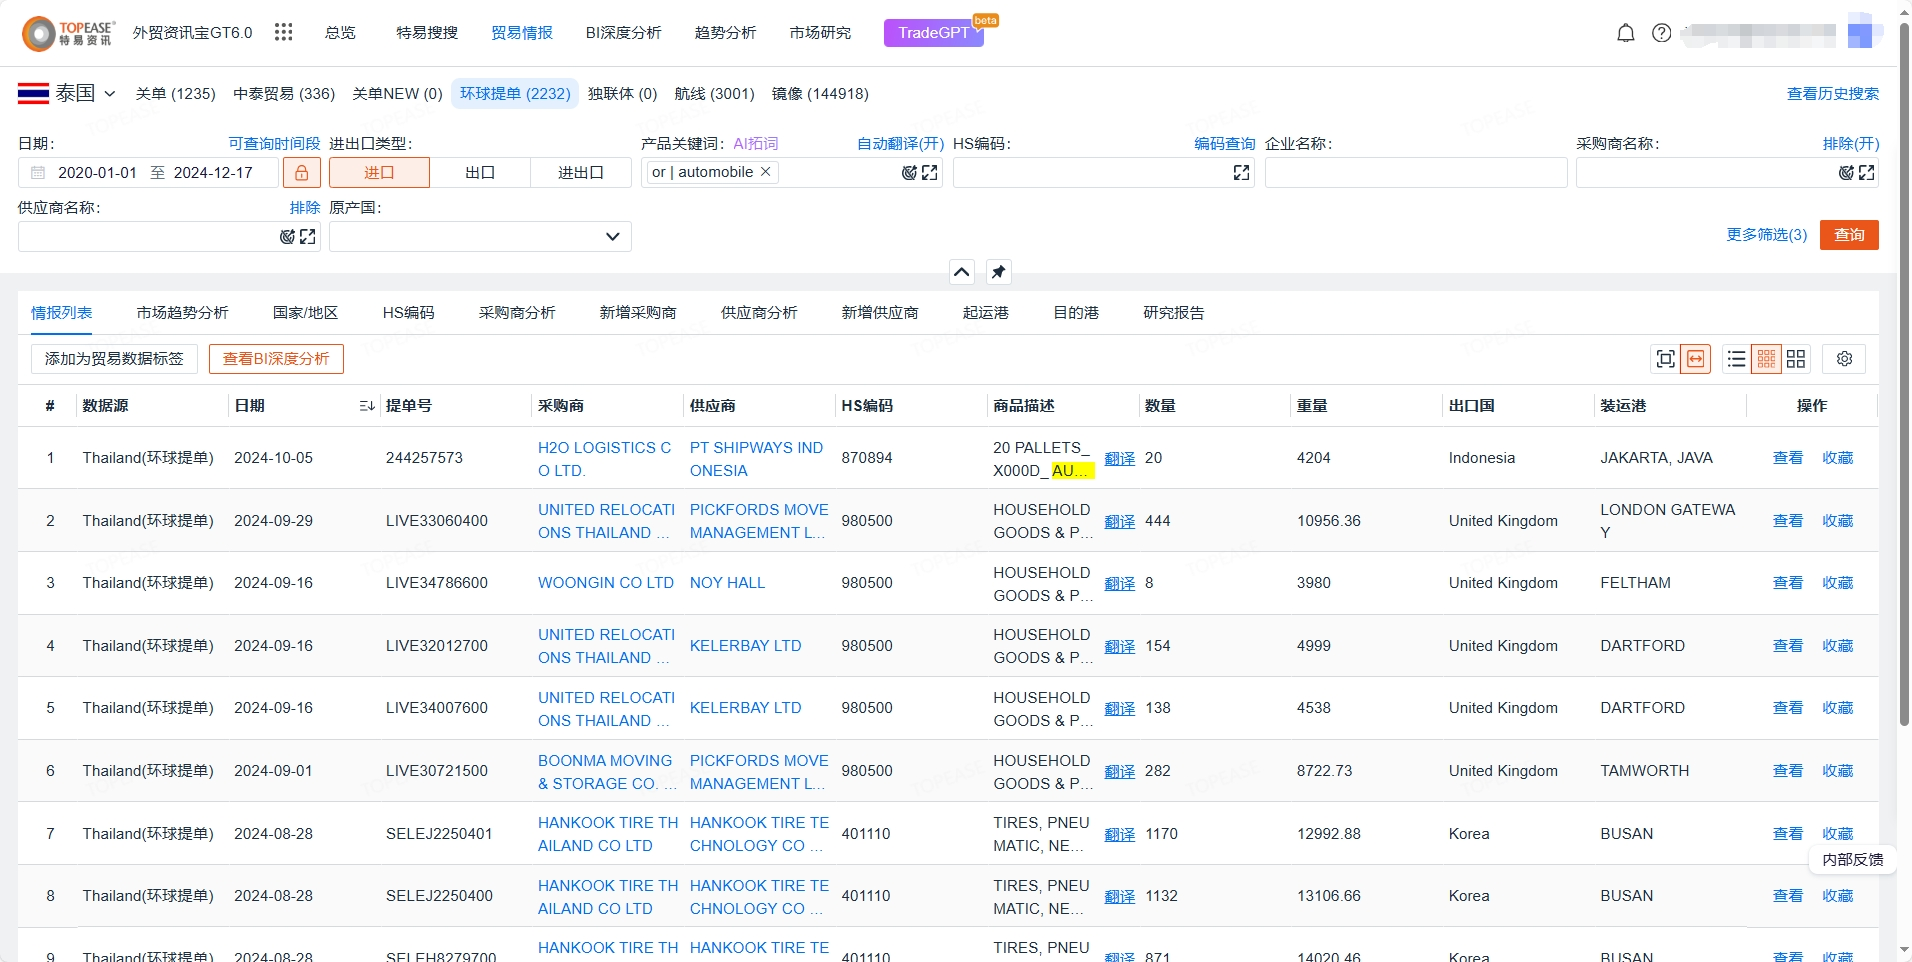Image resolution: width=1912 pixels, height=962 pixels.
Task: Select the large four-square card view icon
Action: (x=1796, y=359)
